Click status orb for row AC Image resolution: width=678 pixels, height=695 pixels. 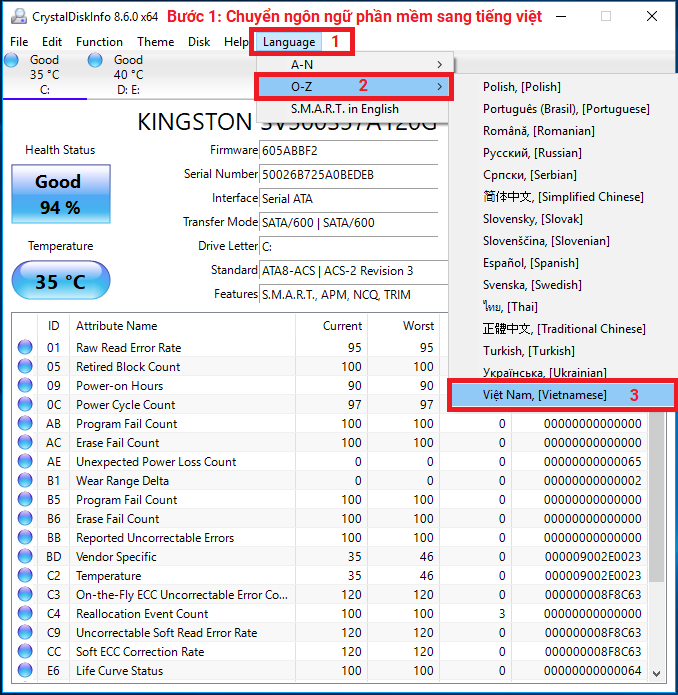tap(25, 442)
